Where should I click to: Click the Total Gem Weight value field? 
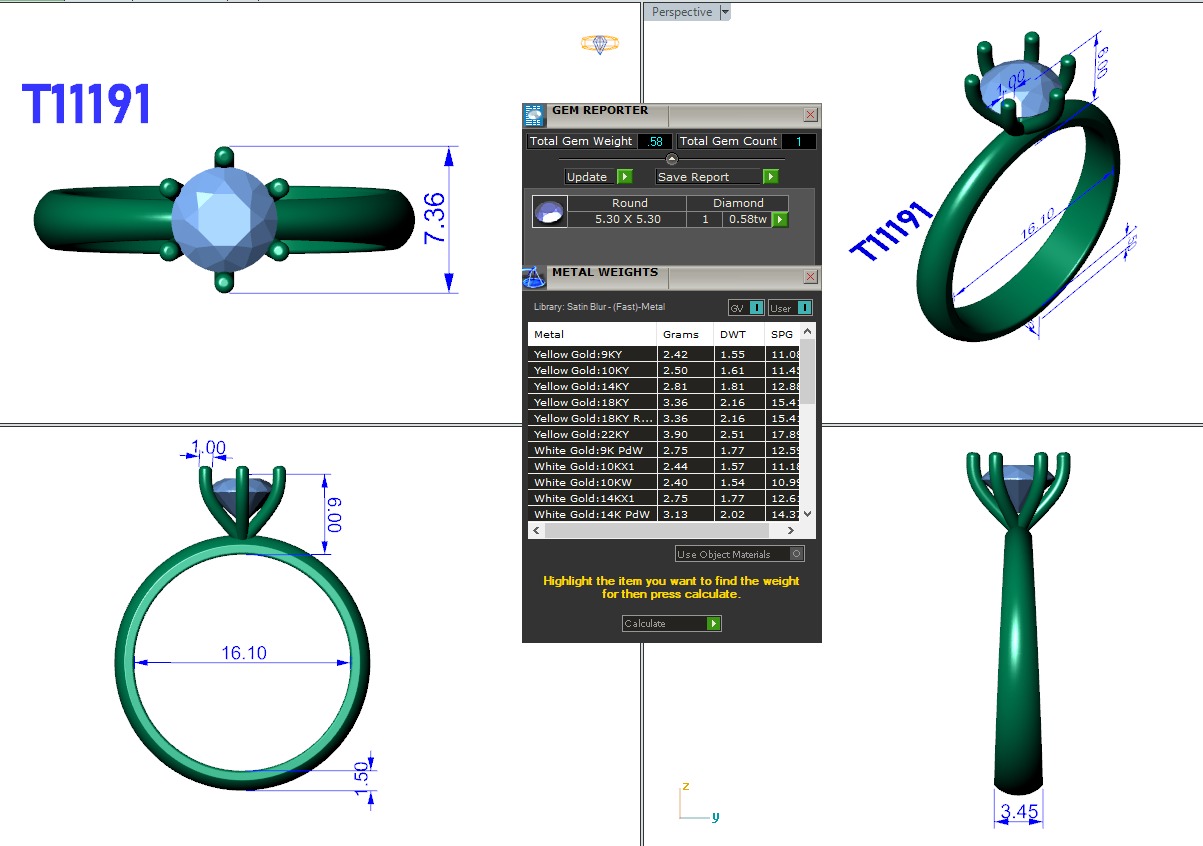pyautogui.click(x=654, y=142)
